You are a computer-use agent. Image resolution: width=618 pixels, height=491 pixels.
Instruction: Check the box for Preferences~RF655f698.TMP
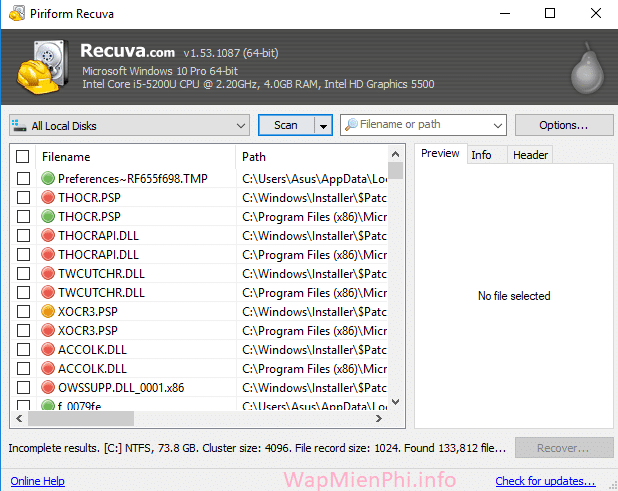pyautogui.click(x=23, y=179)
